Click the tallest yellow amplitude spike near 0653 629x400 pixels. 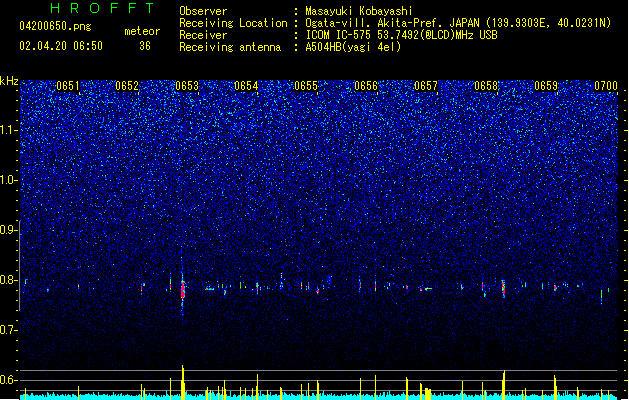coord(183,382)
